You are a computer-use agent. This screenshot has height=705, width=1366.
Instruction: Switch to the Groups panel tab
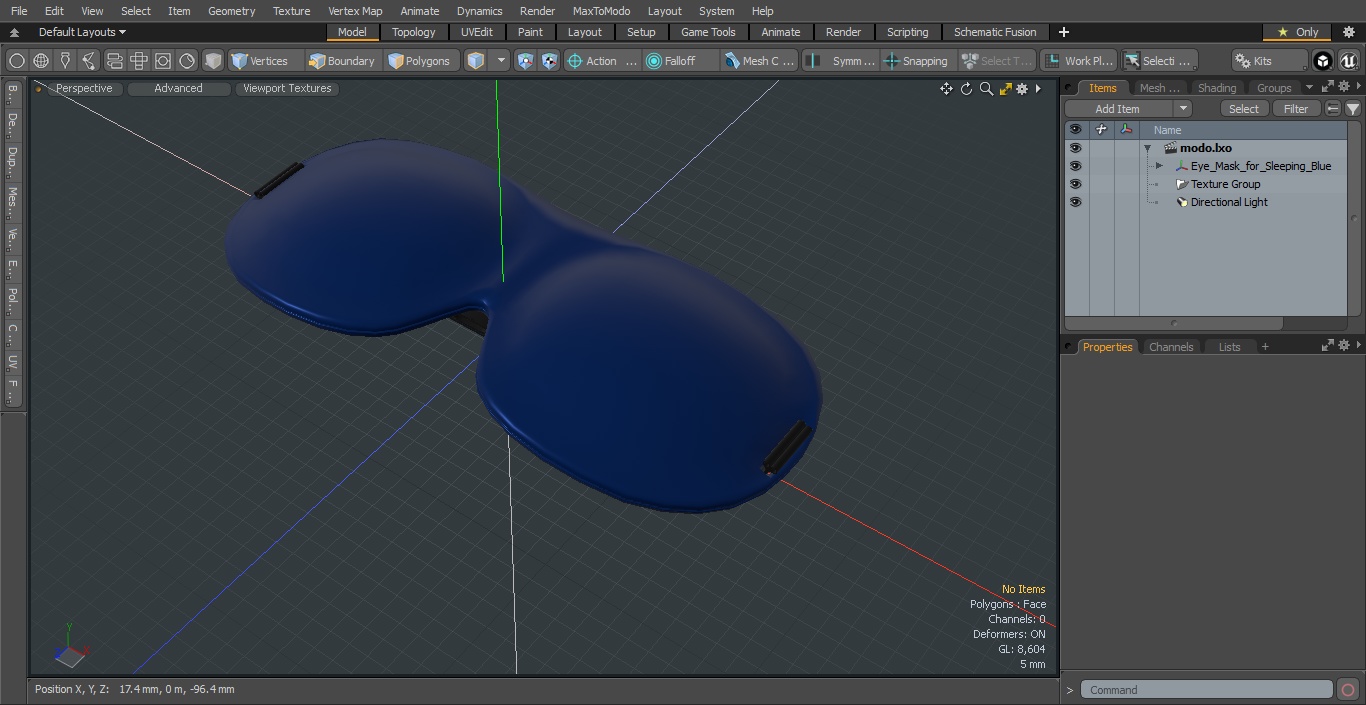[x=1274, y=88]
